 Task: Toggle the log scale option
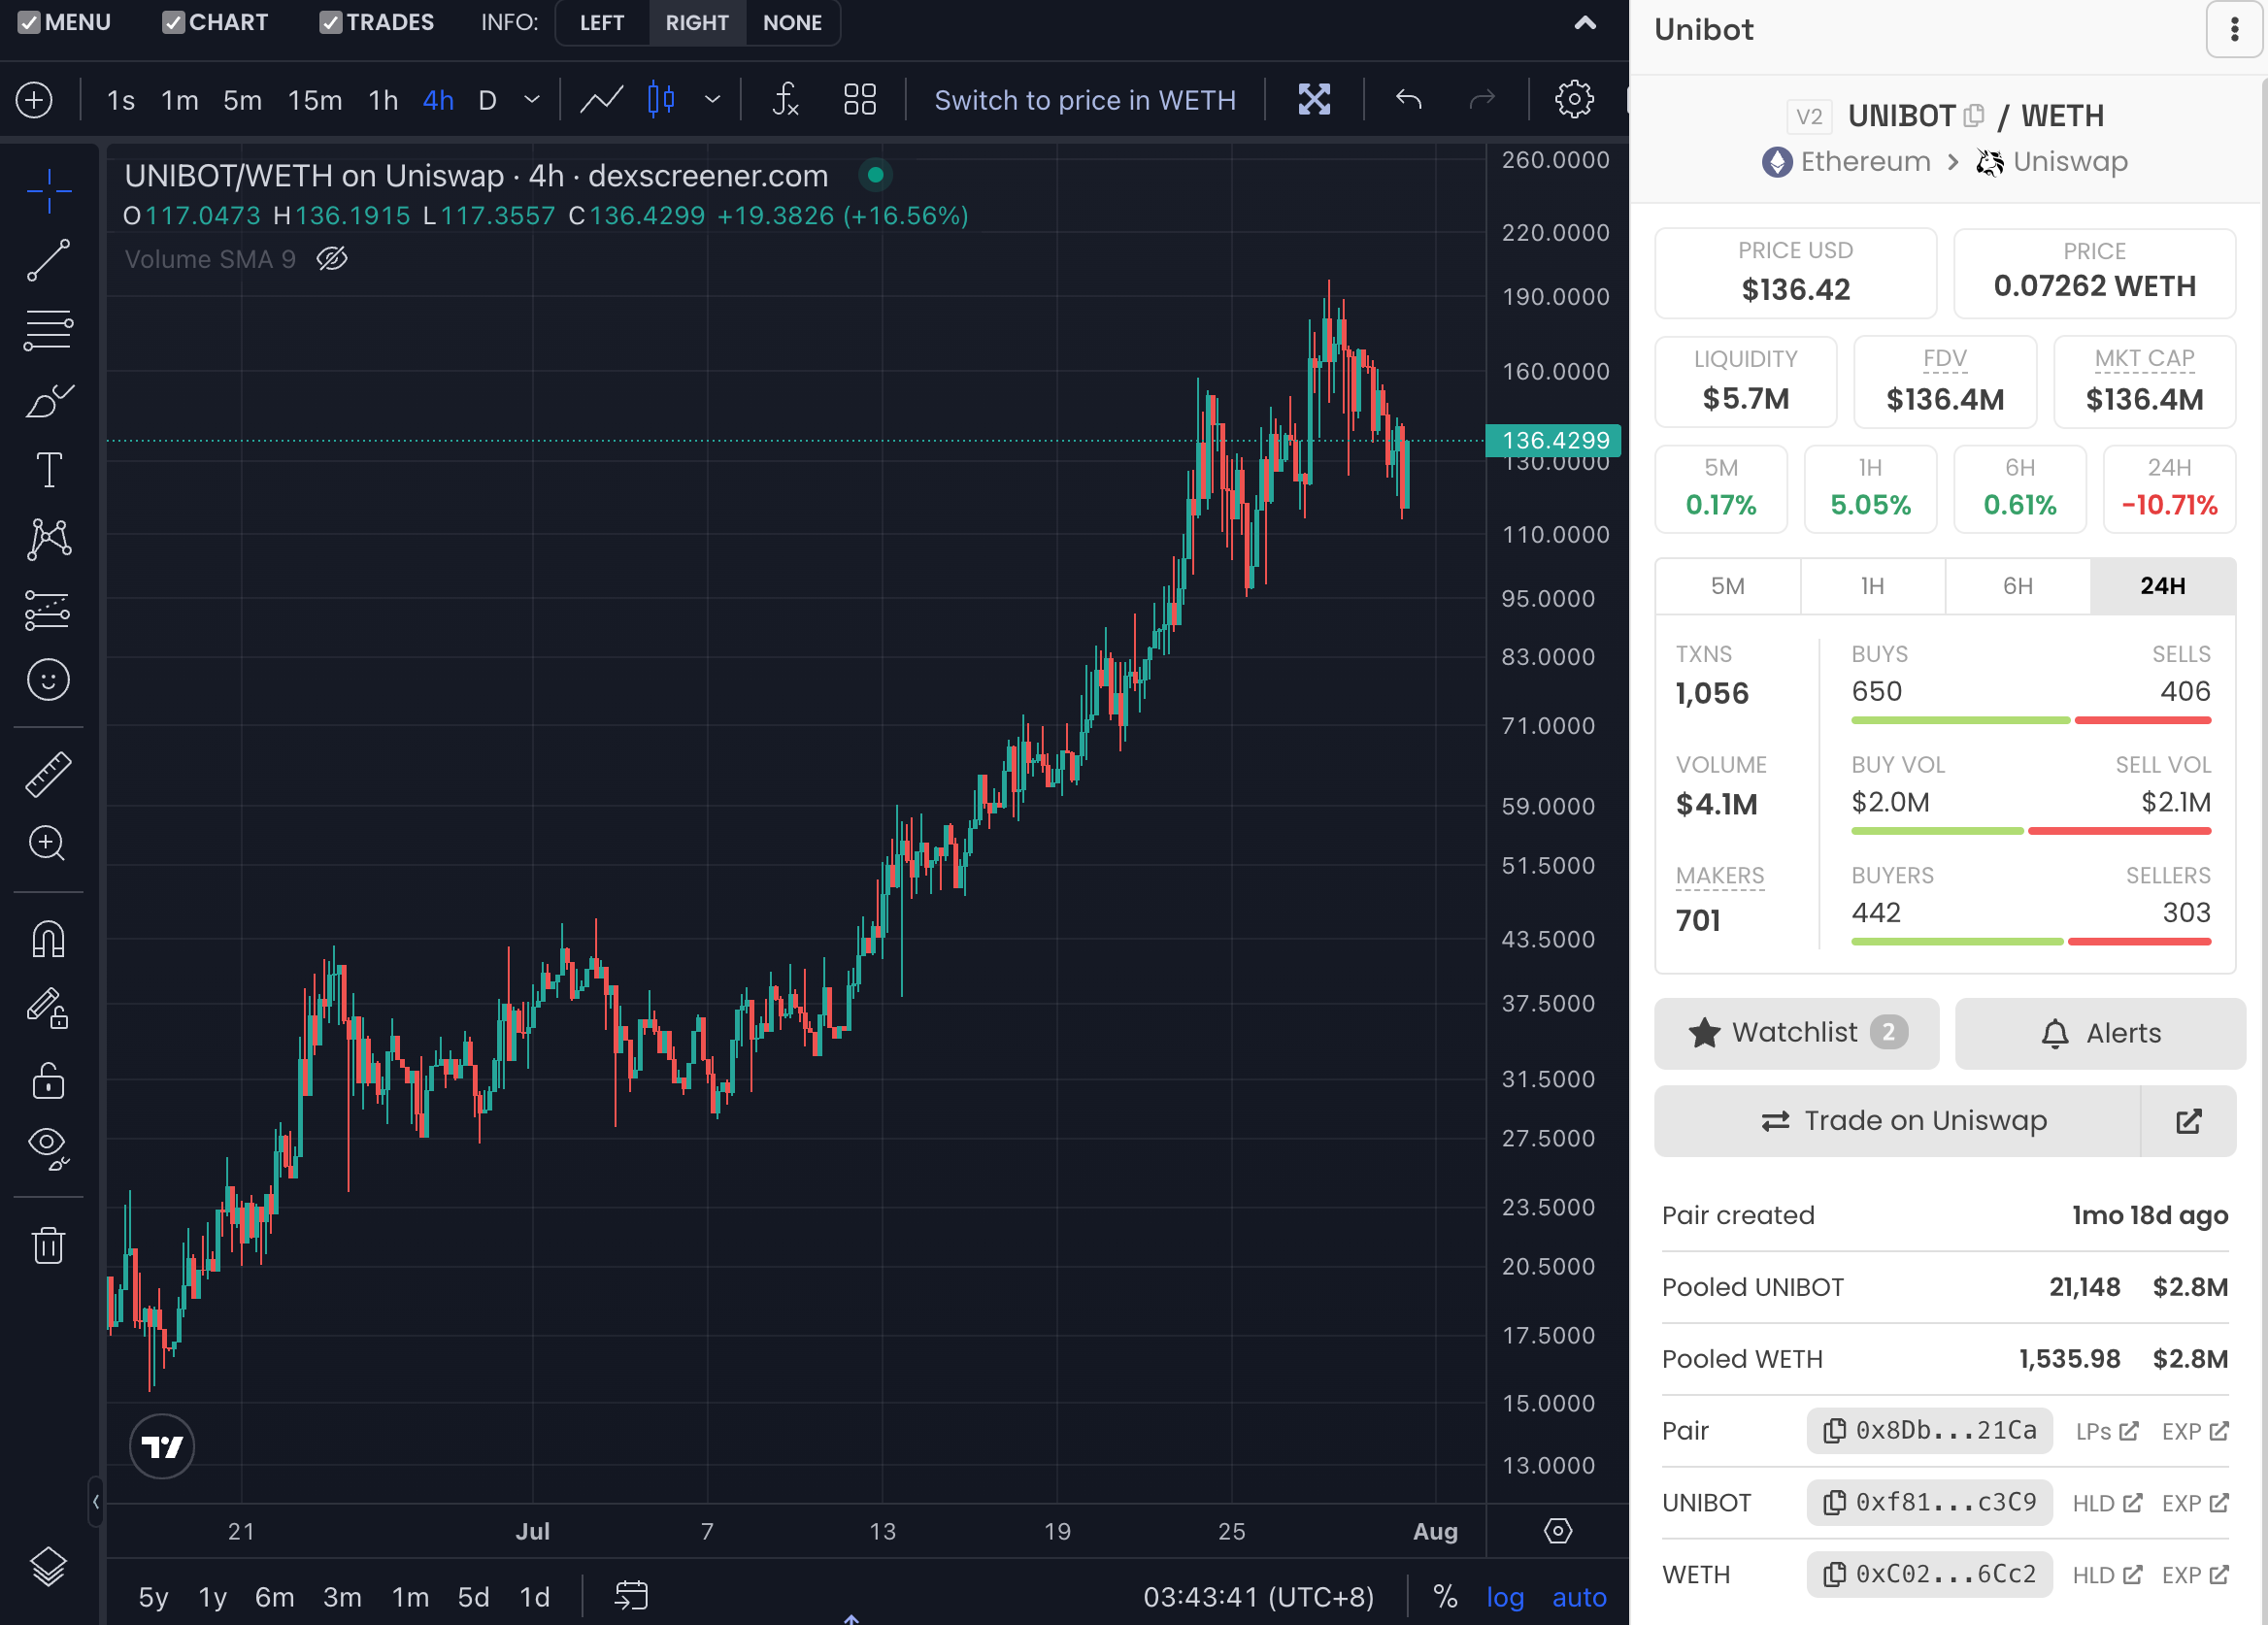tap(1504, 1597)
